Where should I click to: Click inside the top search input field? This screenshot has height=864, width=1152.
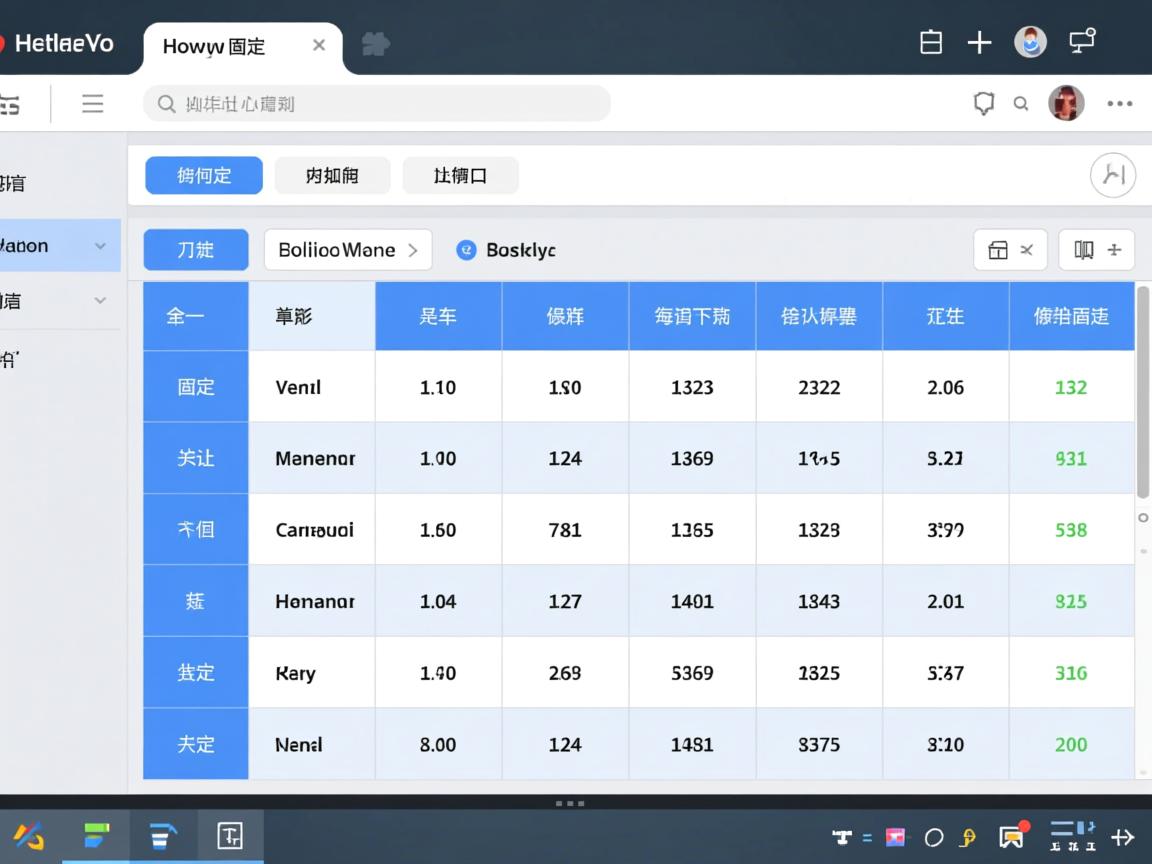pyautogui.click(x=377, y=103)
